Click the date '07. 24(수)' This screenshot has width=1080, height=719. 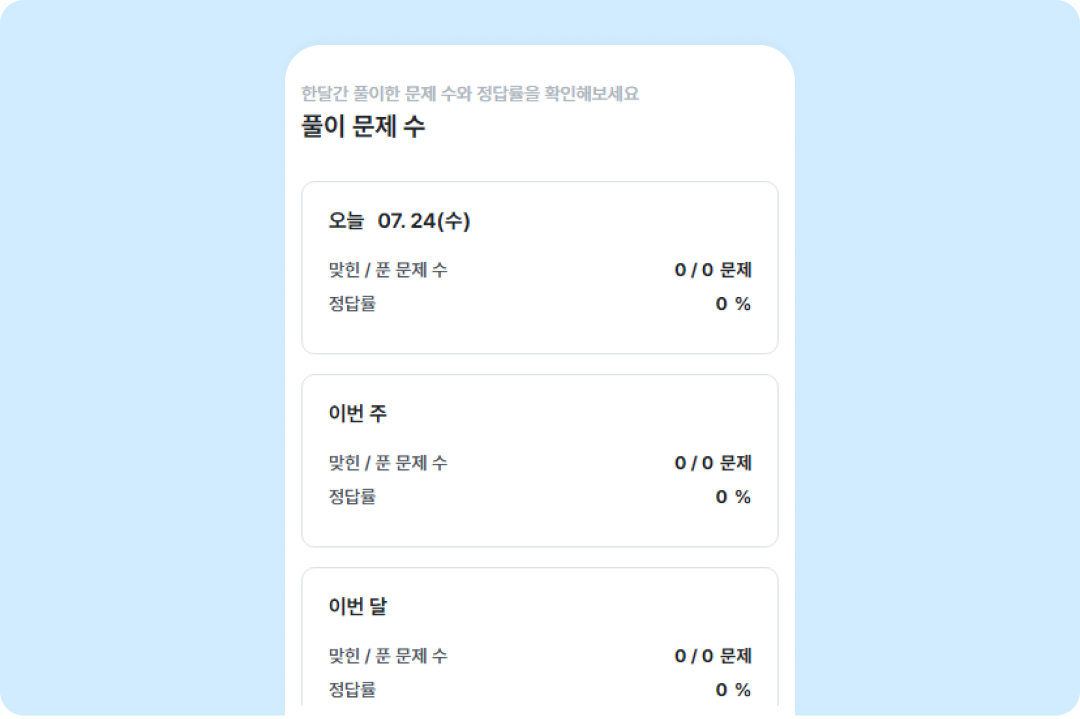[x=424, y=221]
